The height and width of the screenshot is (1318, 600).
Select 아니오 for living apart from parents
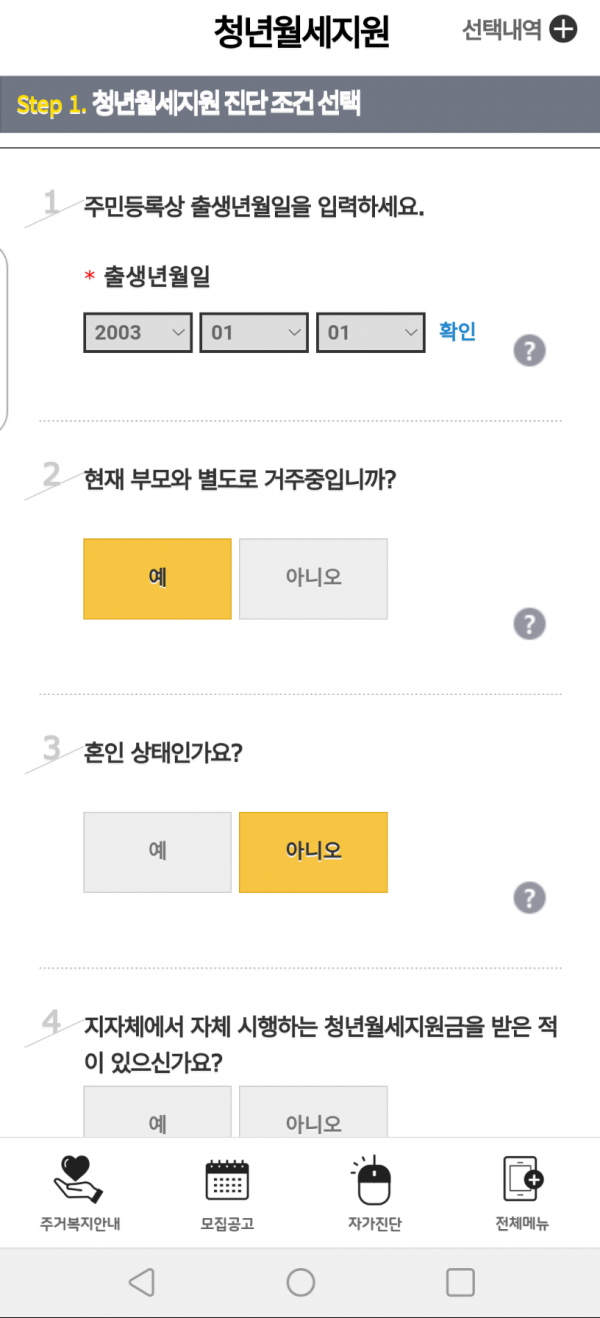313,578
